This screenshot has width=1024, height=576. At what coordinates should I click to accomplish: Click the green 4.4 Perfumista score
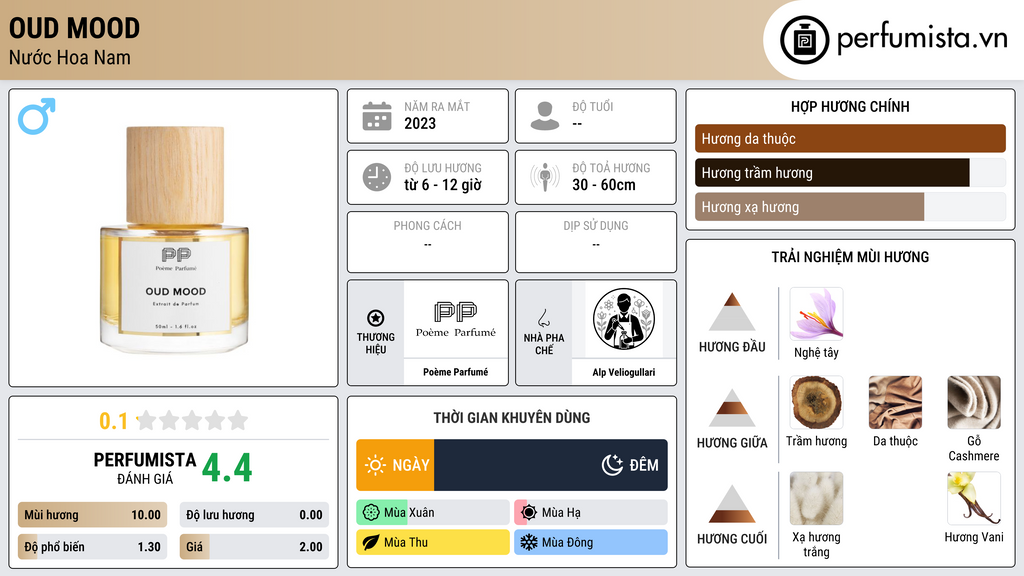[227, 468]
